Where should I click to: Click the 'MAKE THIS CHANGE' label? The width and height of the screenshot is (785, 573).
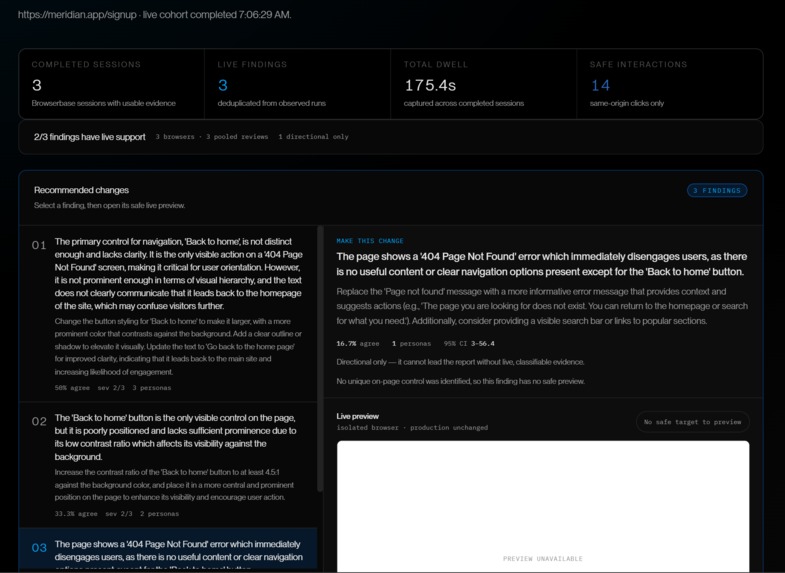(370, 241)
